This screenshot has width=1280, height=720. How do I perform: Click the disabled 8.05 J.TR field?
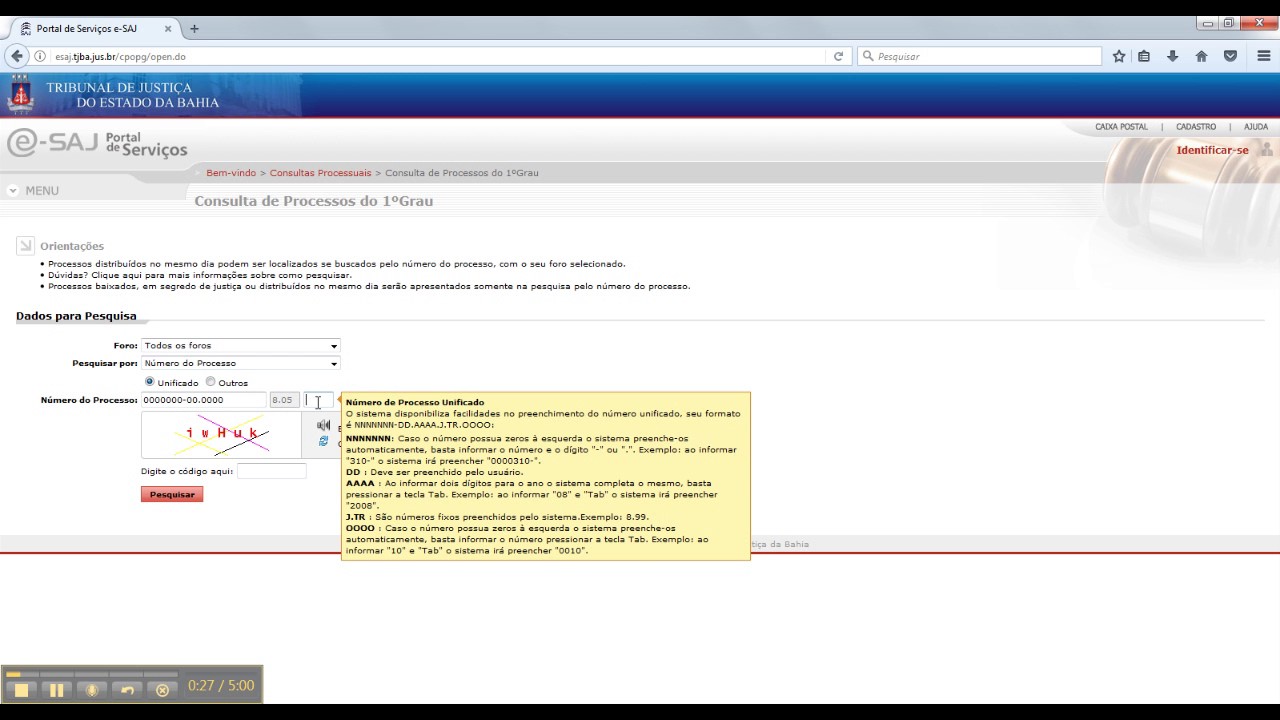click(x=284, y=400)
